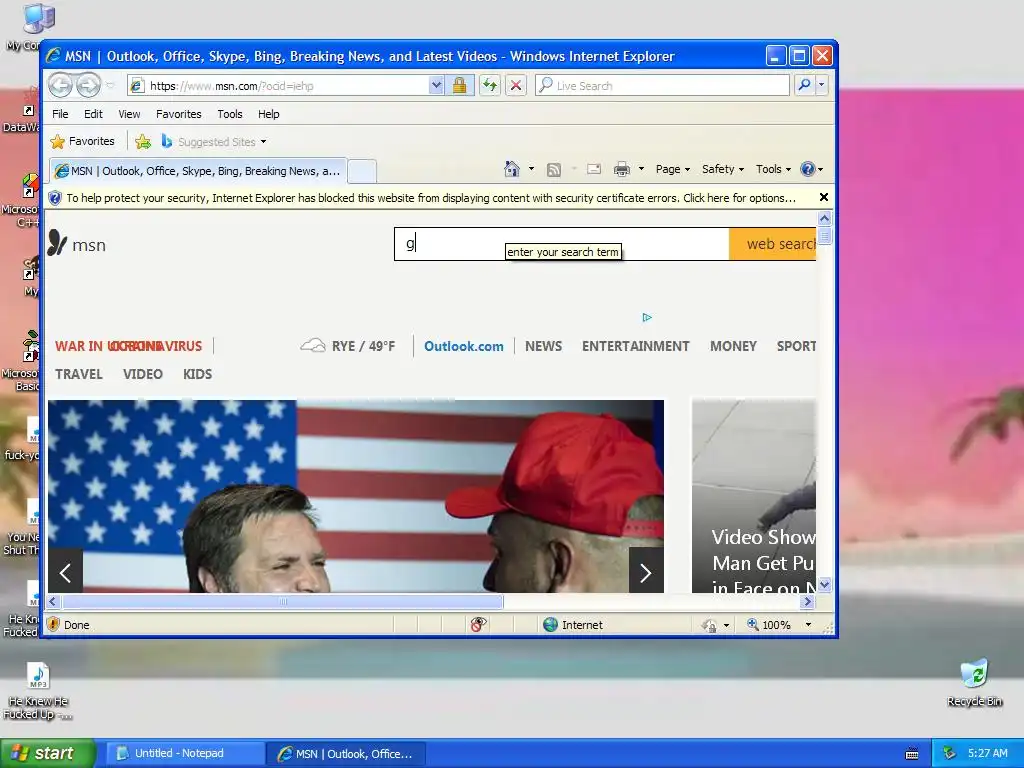
Task: Open the Windows start button
Action: point(47,754)
